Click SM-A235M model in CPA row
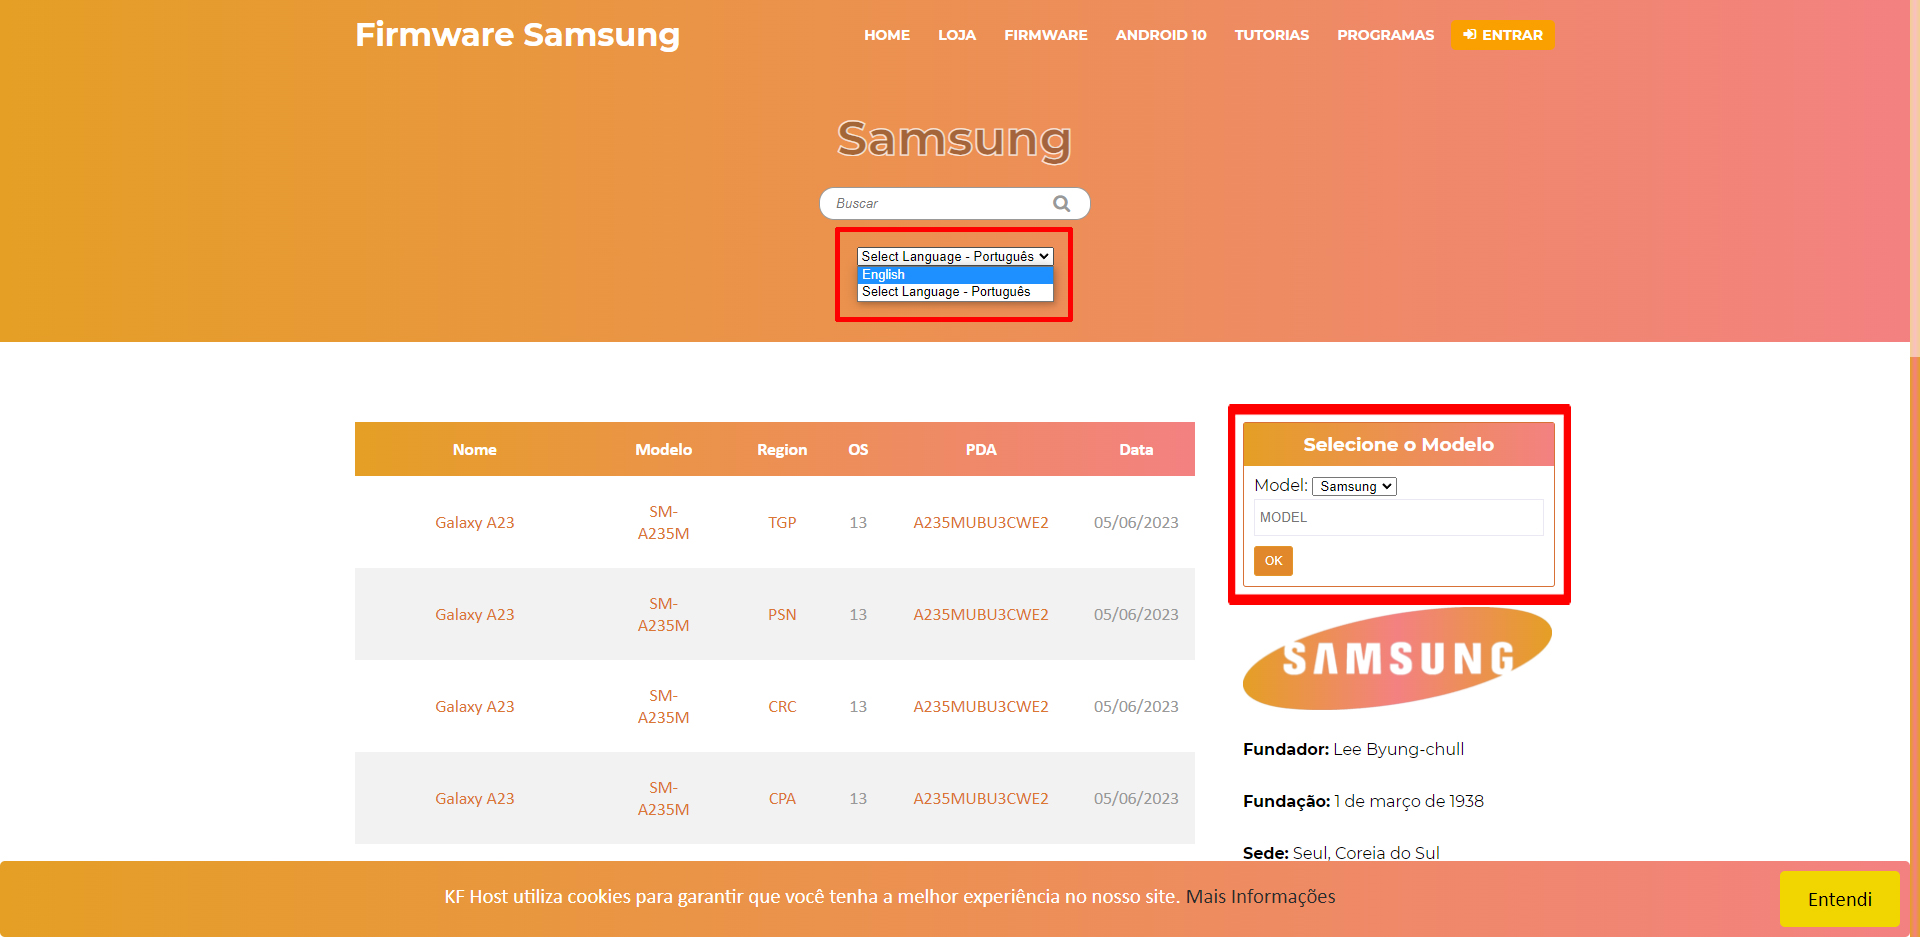Image resolution: width=1920 pixels, height=937 pixels. click(663, 799)
